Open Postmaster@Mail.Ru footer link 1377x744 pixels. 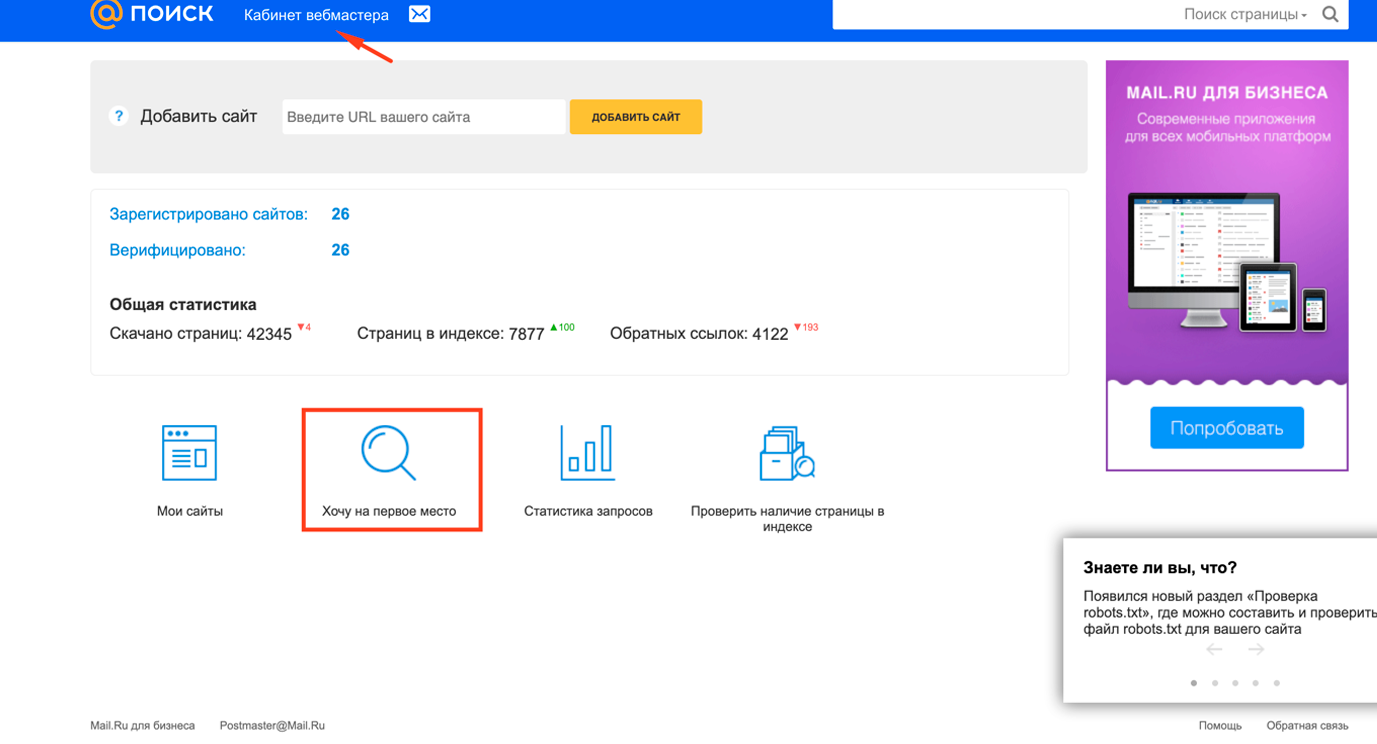click(x=272, y=726)
